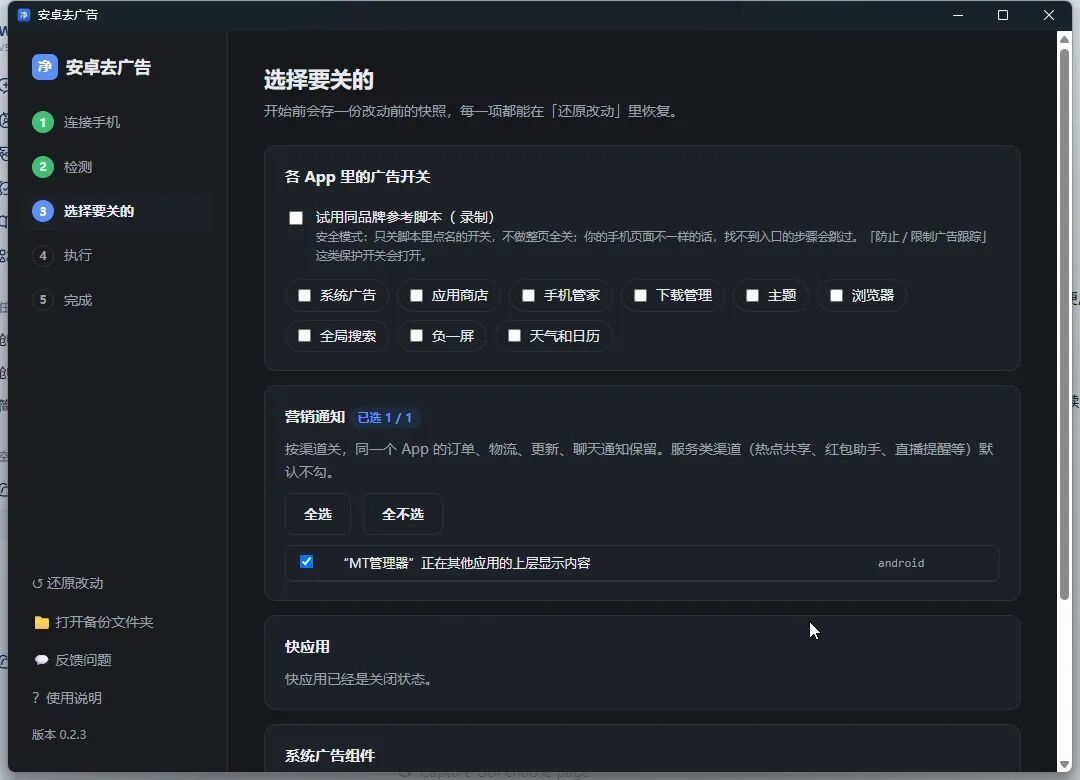The width and height of the screenshot is (1080, 780).
Task: Tick the 下载管理 checkbox
Action: click(641, 296)
